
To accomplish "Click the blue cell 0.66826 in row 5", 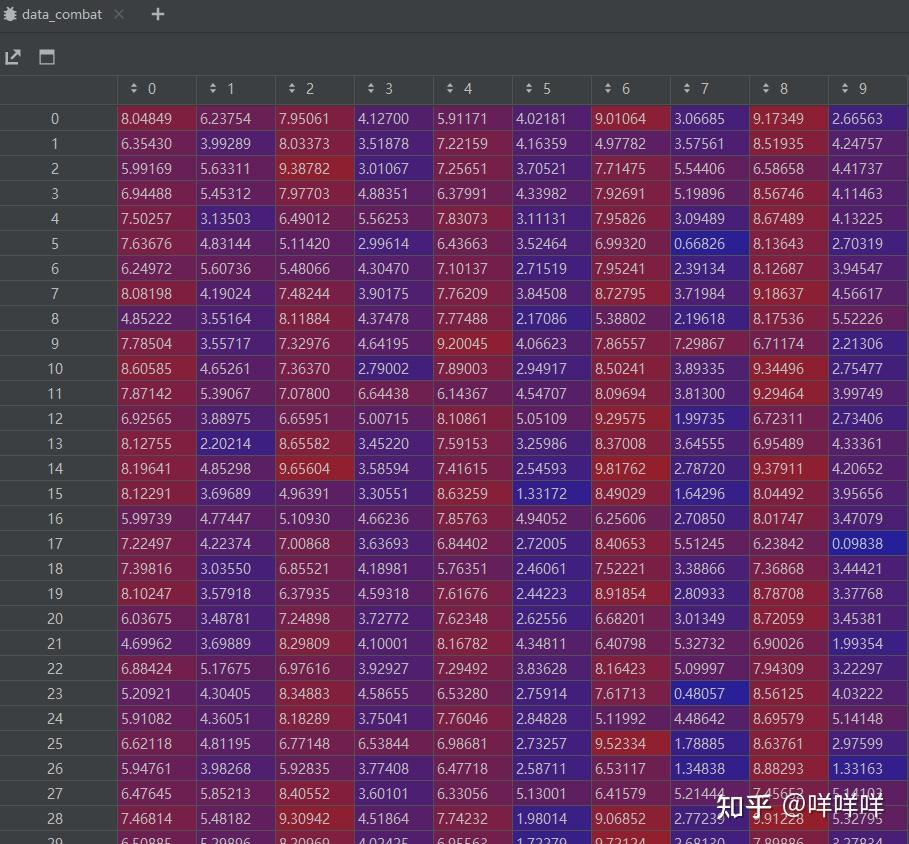I will (x=705, y=243).
